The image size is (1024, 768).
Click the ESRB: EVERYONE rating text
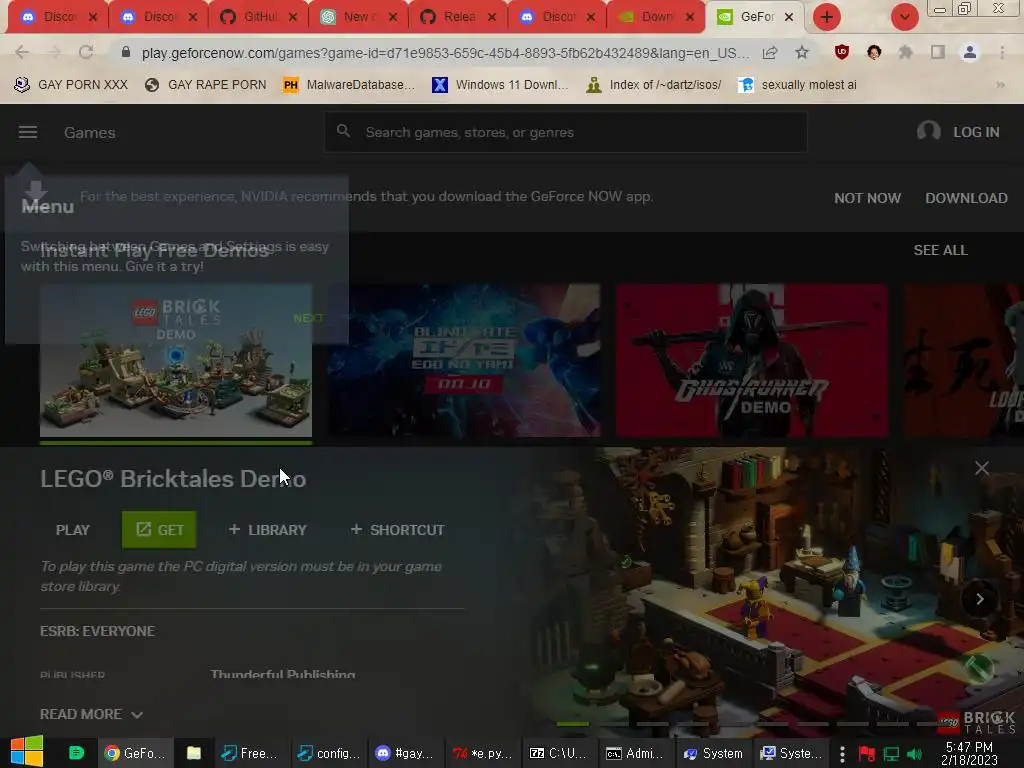97,631
